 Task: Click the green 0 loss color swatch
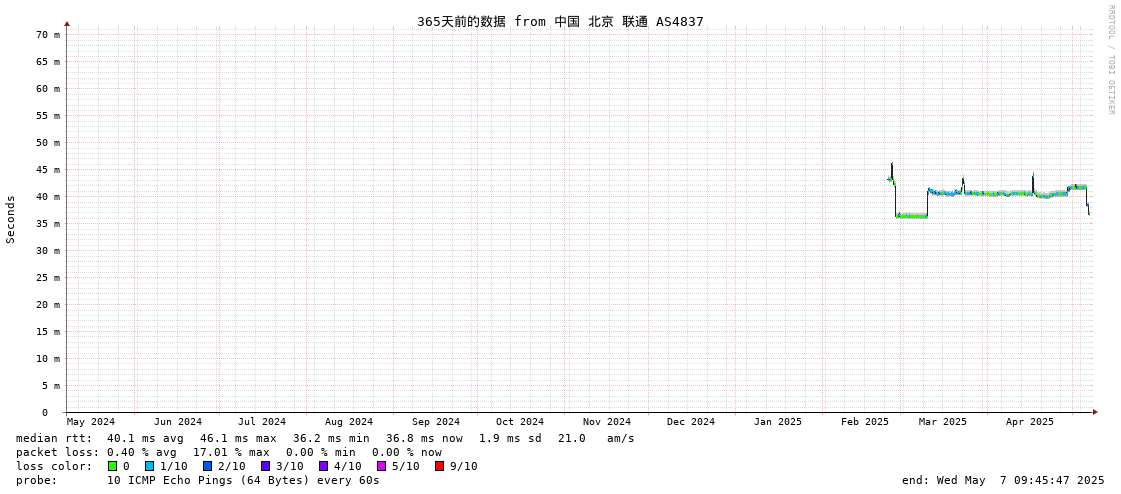click(x=112, y=466)
